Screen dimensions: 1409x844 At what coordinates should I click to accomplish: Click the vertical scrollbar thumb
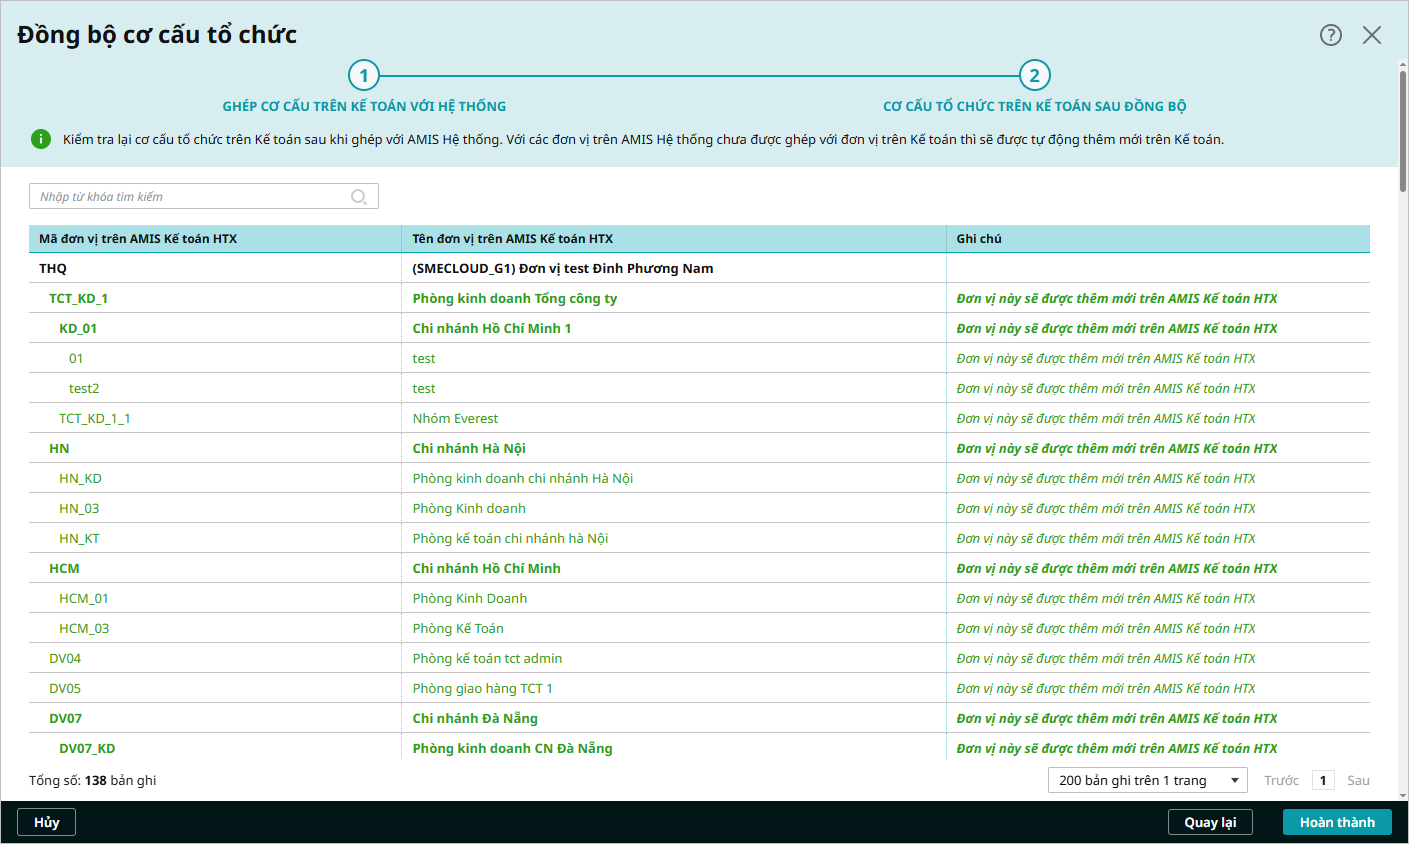tap(1403, 130)
